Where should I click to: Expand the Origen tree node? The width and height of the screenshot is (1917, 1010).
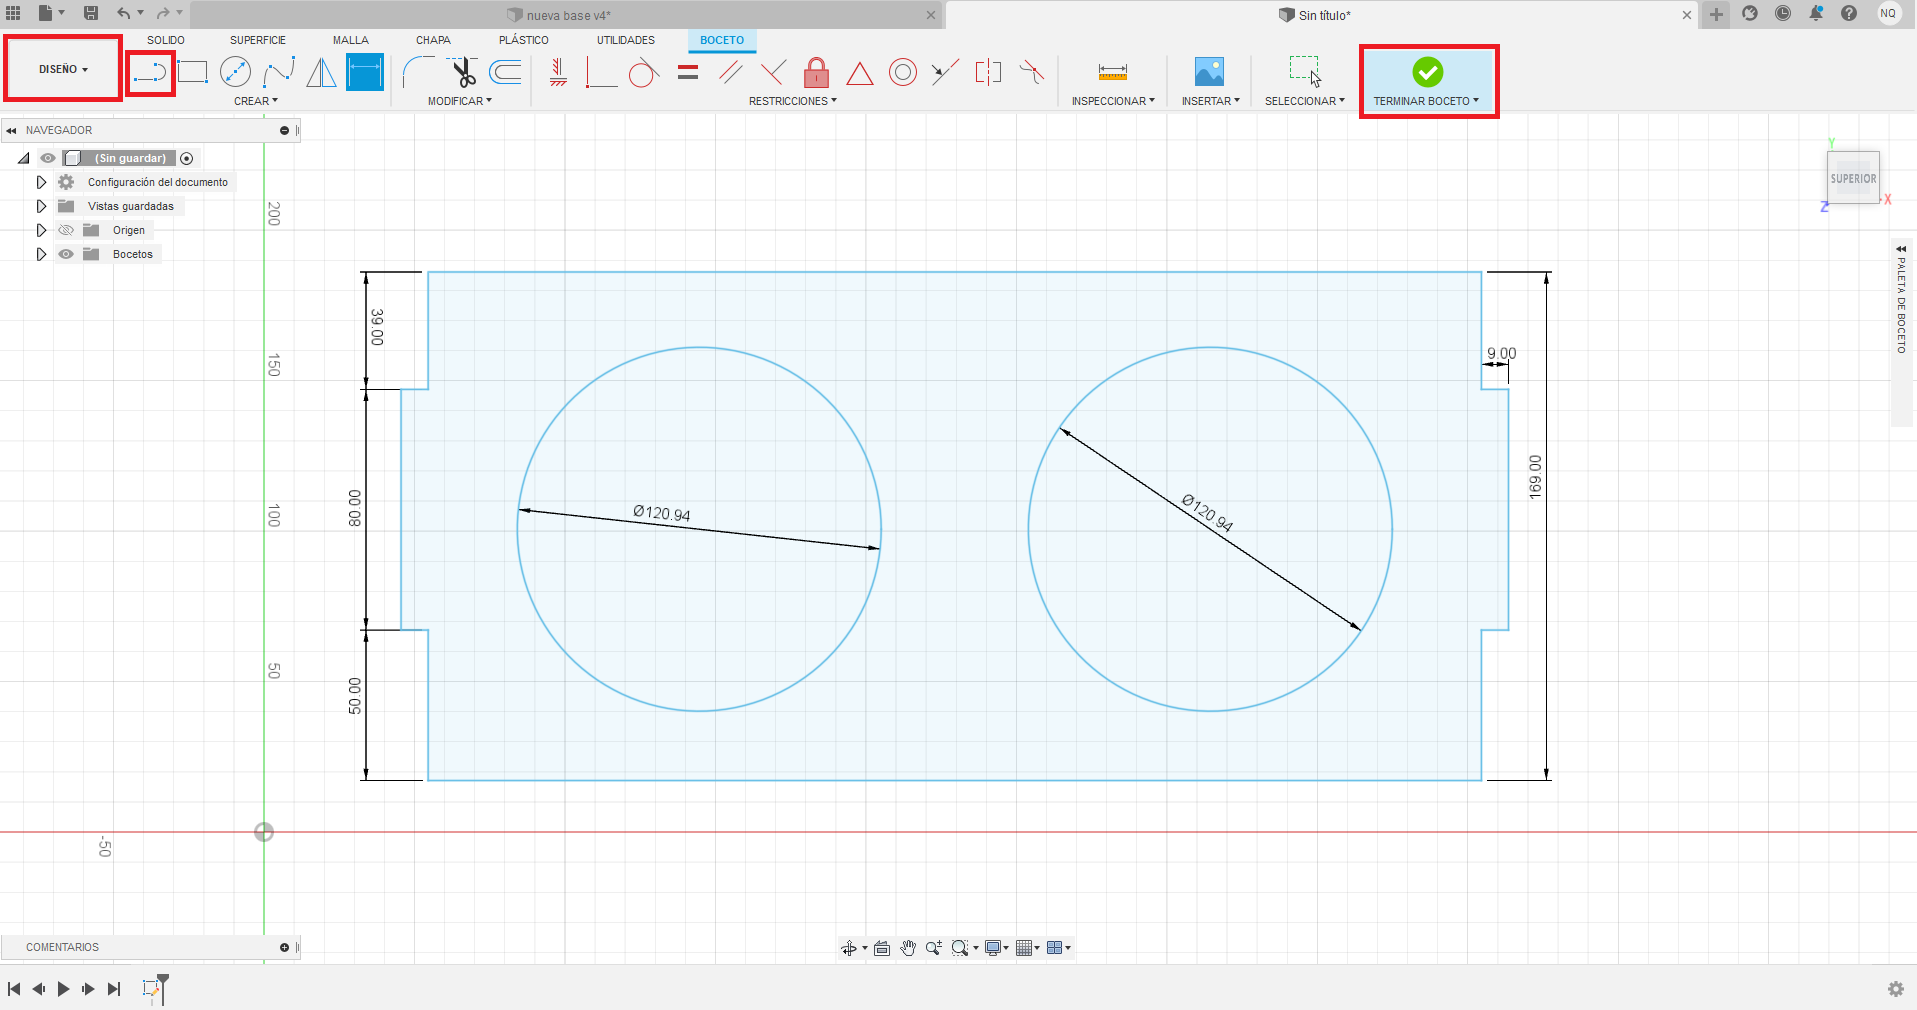(41, 230)
